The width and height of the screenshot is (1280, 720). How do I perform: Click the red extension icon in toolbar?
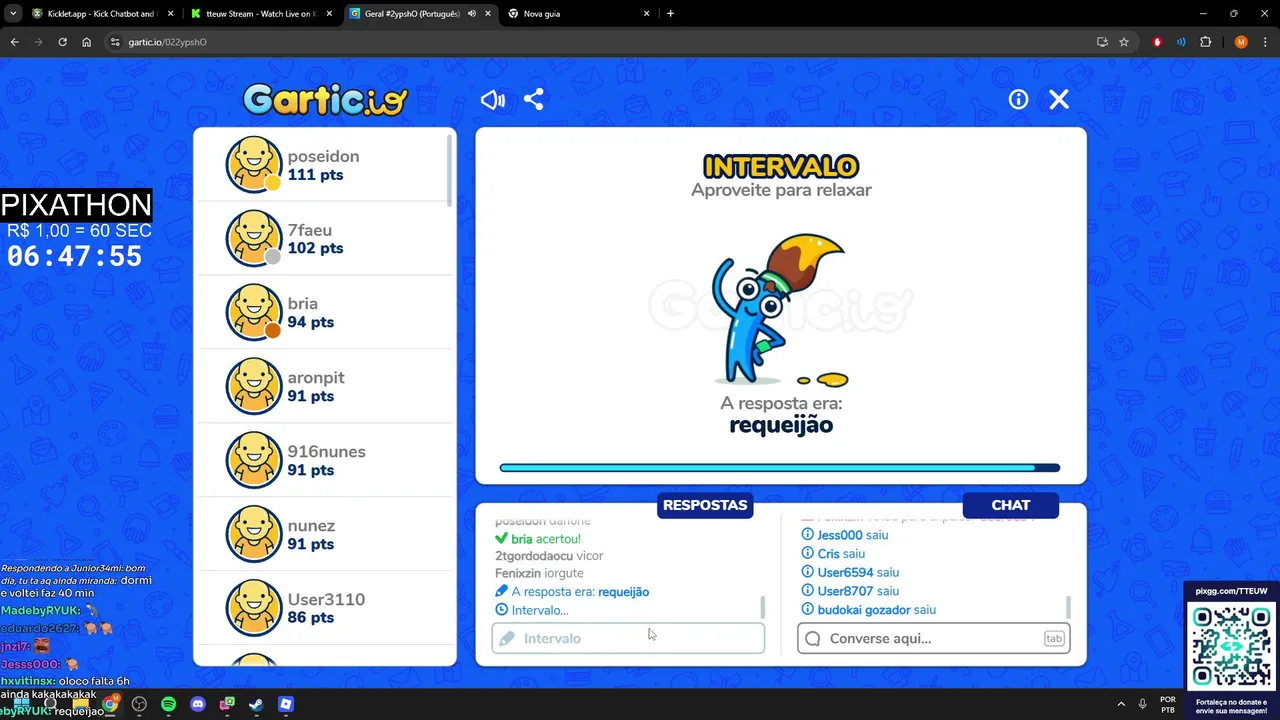(1158, 42)
